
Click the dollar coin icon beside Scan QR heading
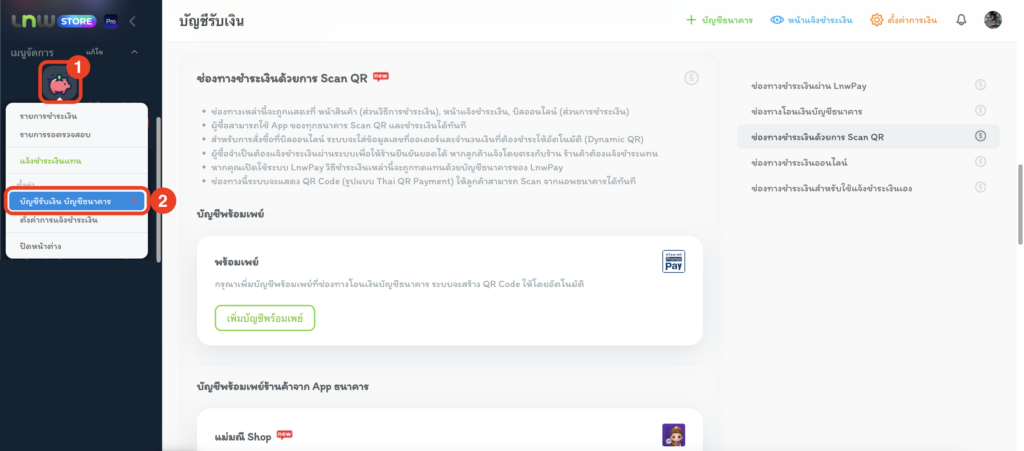point(691,78)
